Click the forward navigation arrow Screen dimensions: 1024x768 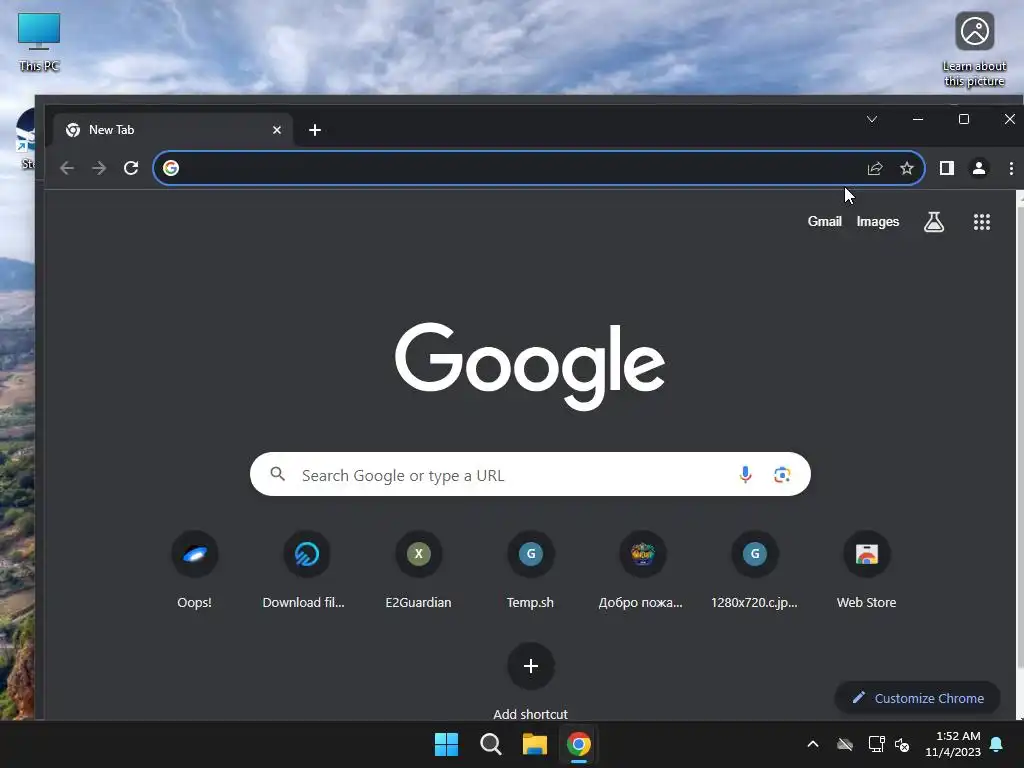[99, 168]
